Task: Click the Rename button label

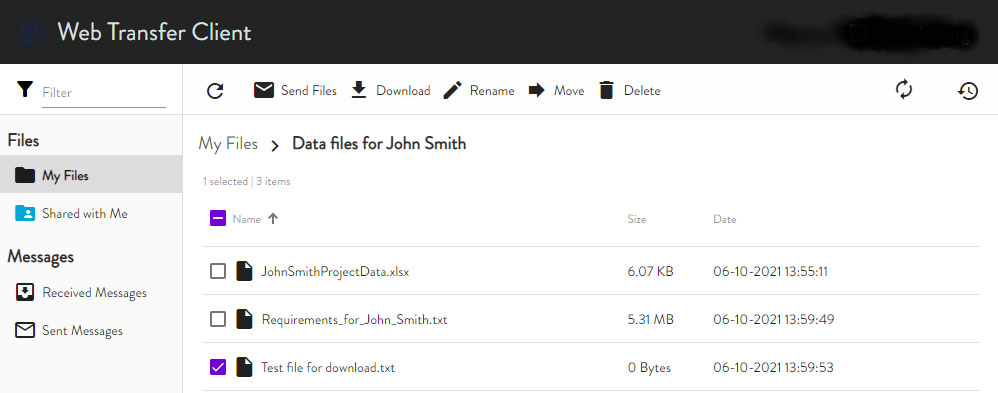Action: (492, 90)
